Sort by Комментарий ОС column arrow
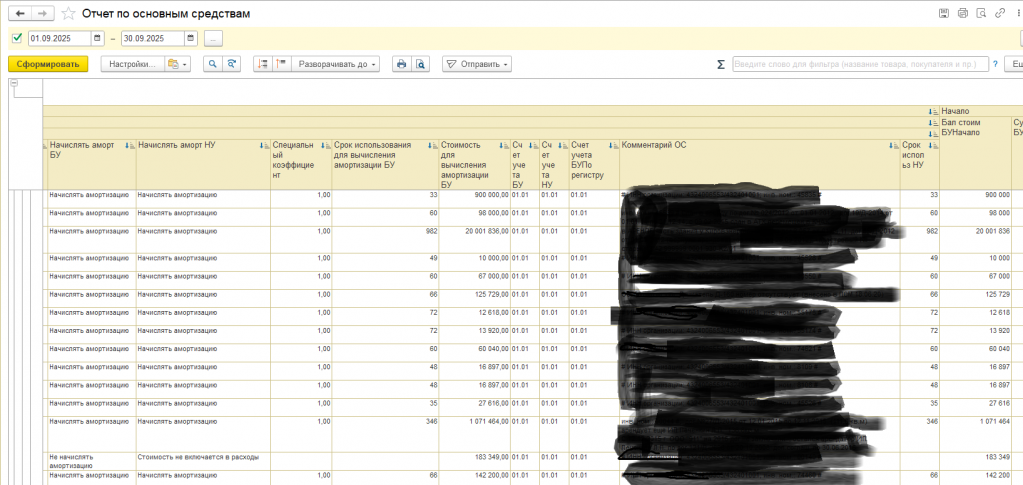Viewport: 1023px width, 485px height. pos(894,146)
